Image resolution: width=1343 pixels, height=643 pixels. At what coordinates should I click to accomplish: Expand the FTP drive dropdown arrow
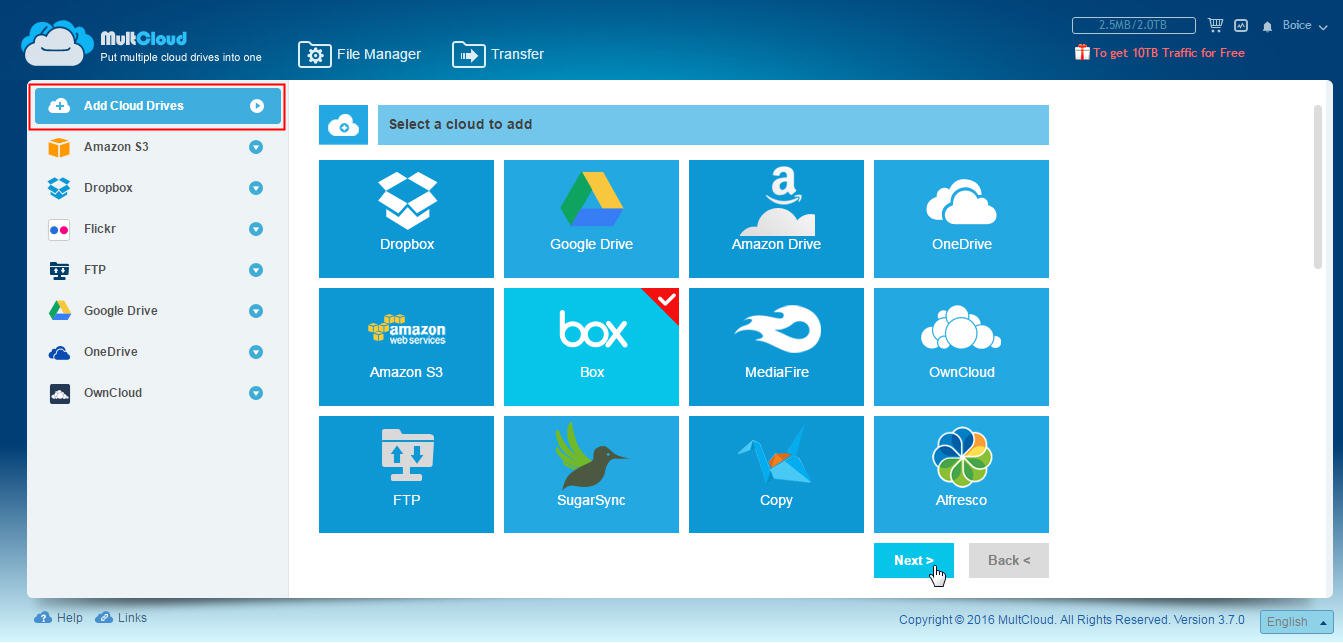(x=256, y=270)
